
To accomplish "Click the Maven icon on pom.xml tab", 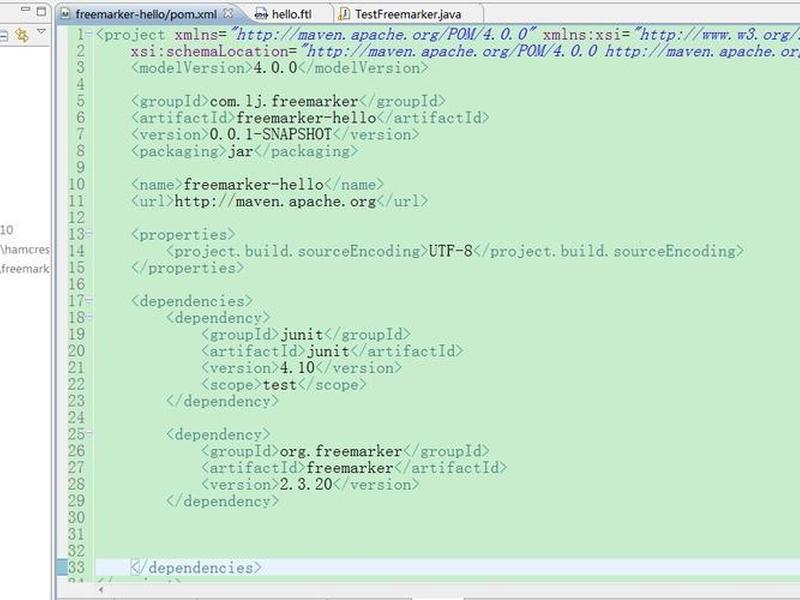I will point(65,14).
